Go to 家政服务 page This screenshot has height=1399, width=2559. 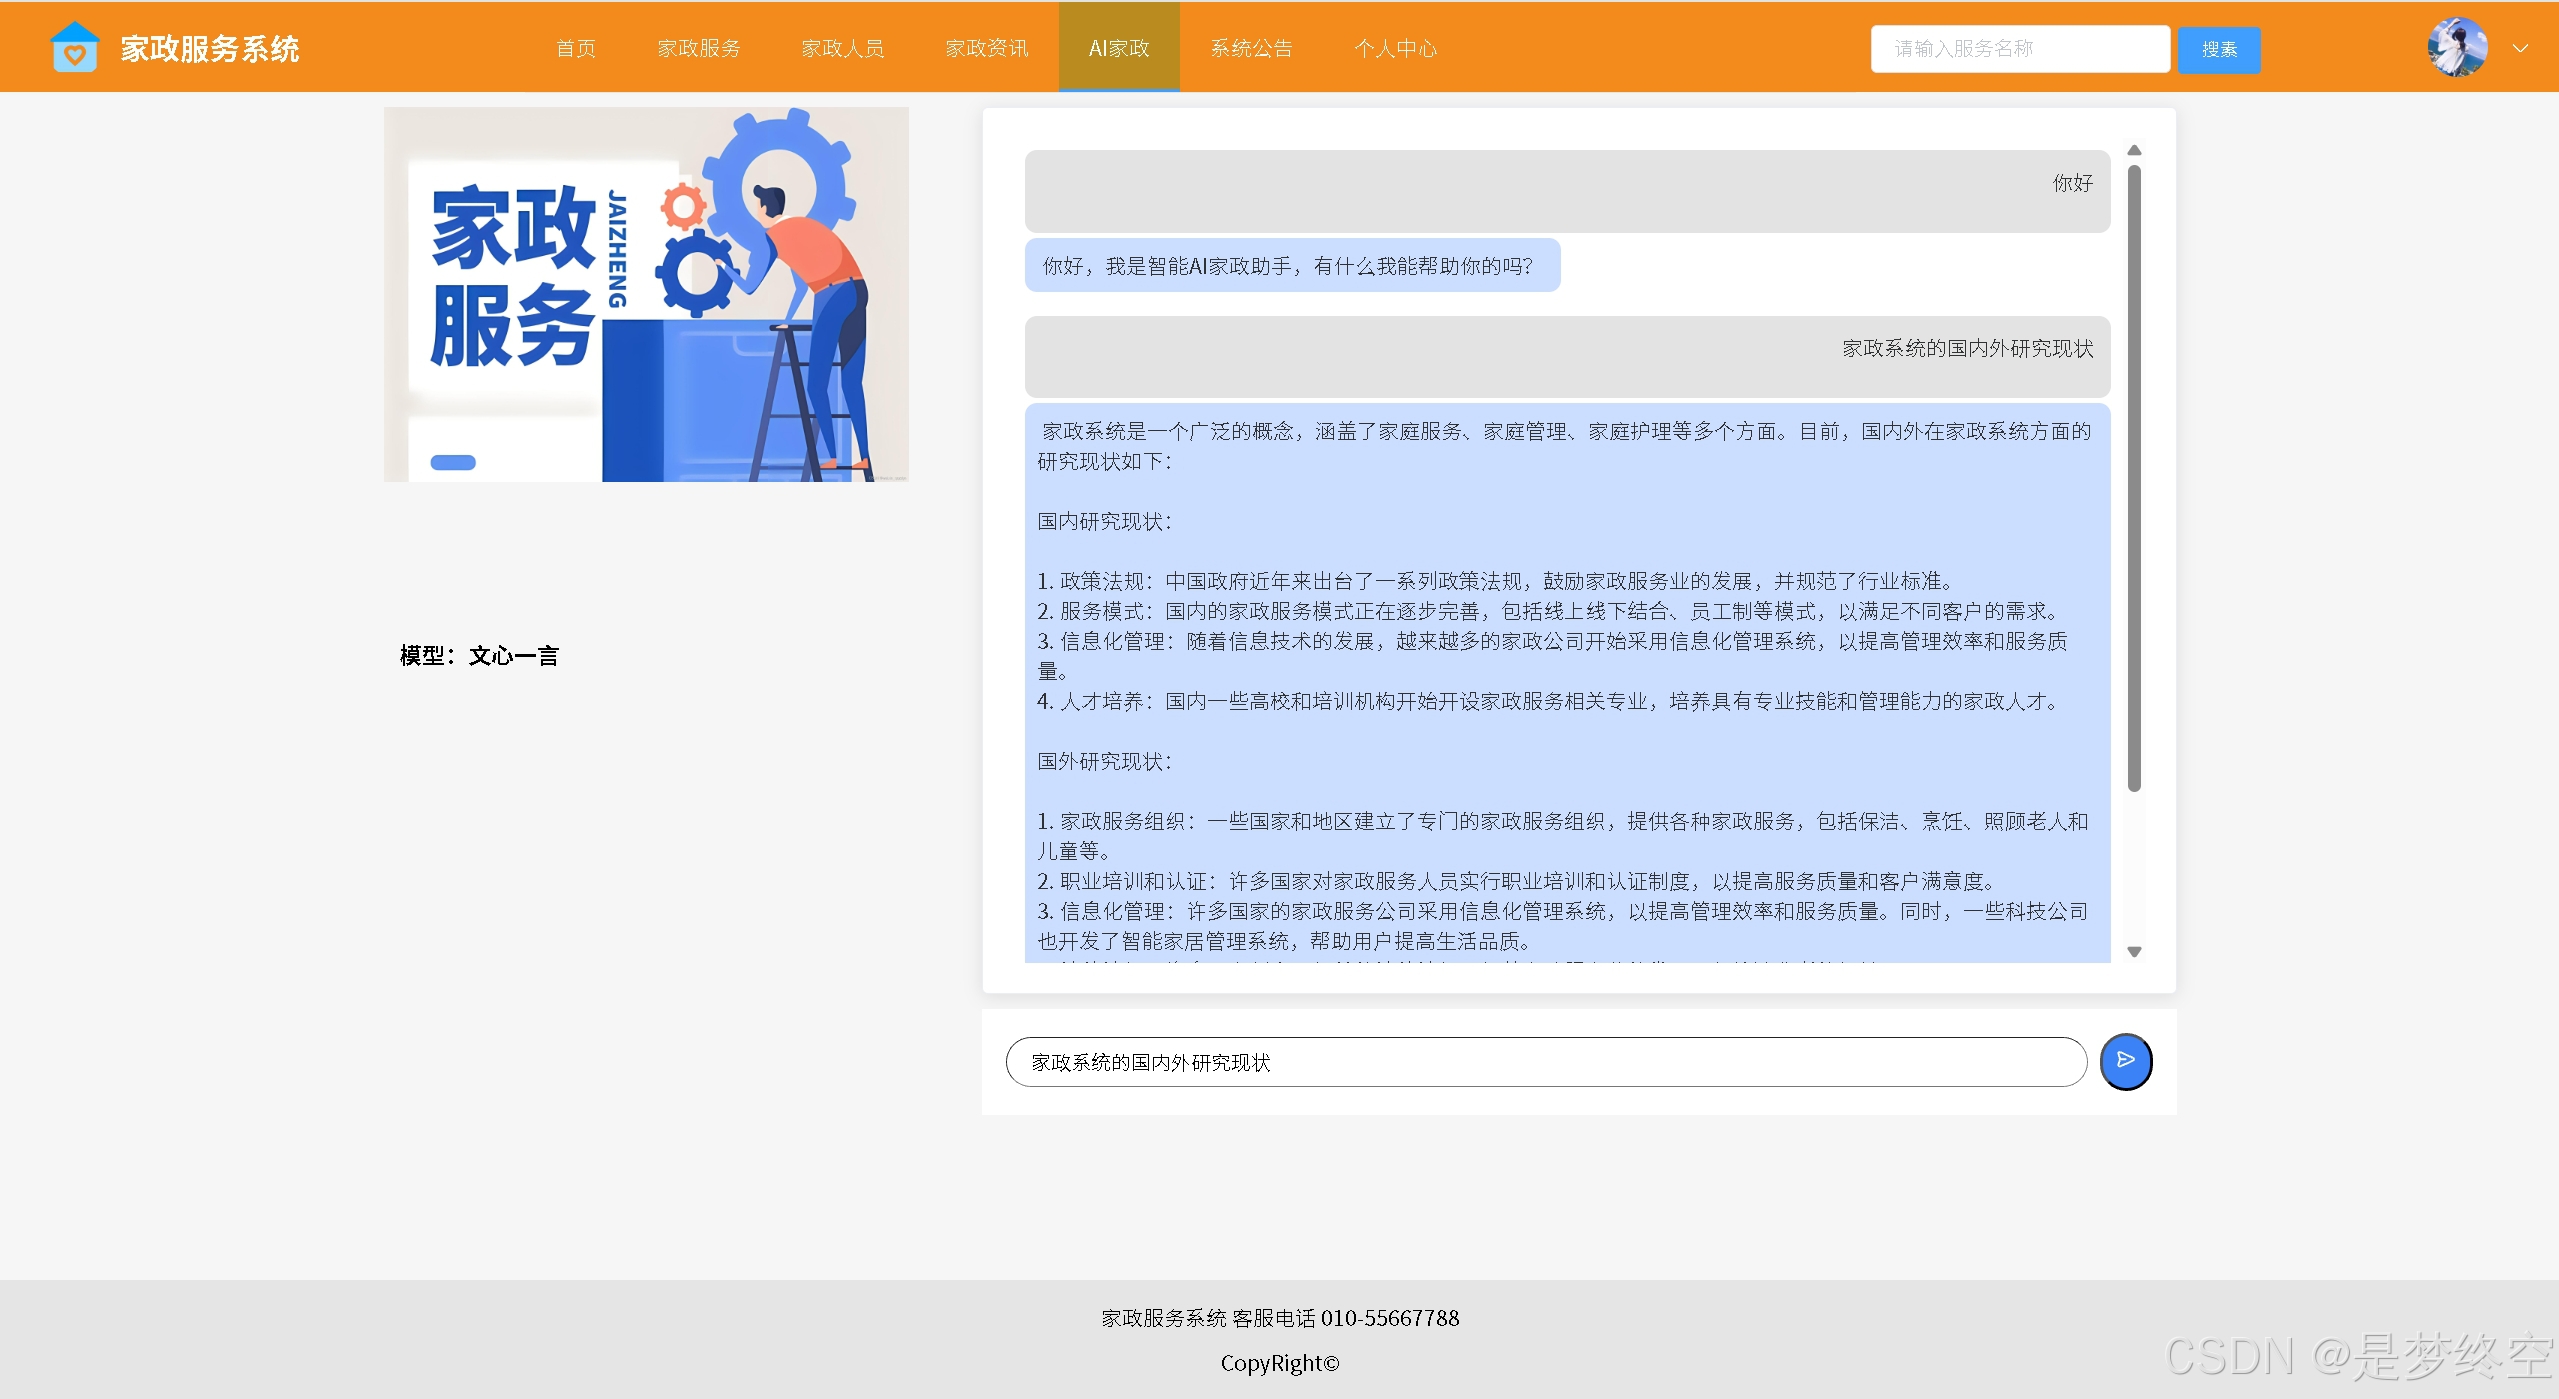[699, 48]
